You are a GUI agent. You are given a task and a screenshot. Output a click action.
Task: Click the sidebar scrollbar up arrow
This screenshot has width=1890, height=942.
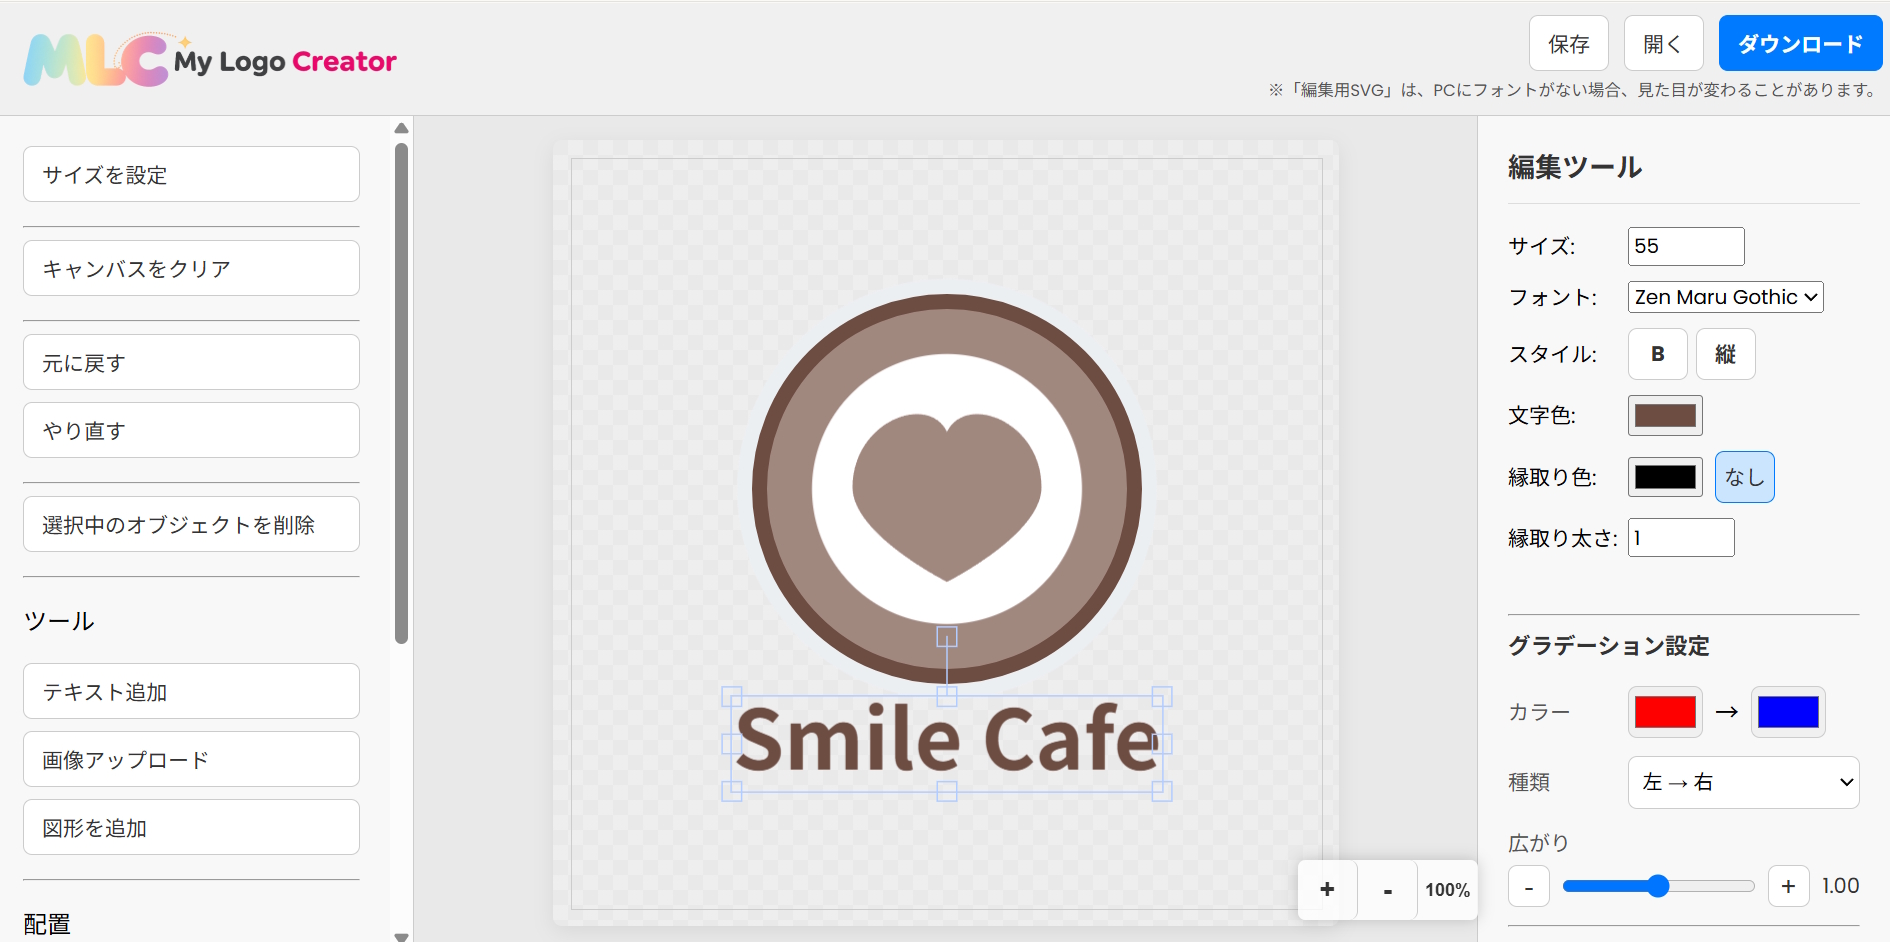click(401, 127)
